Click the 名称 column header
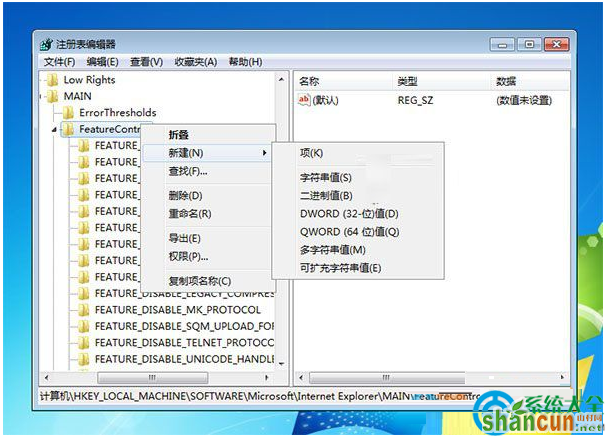 click(344, 81)
